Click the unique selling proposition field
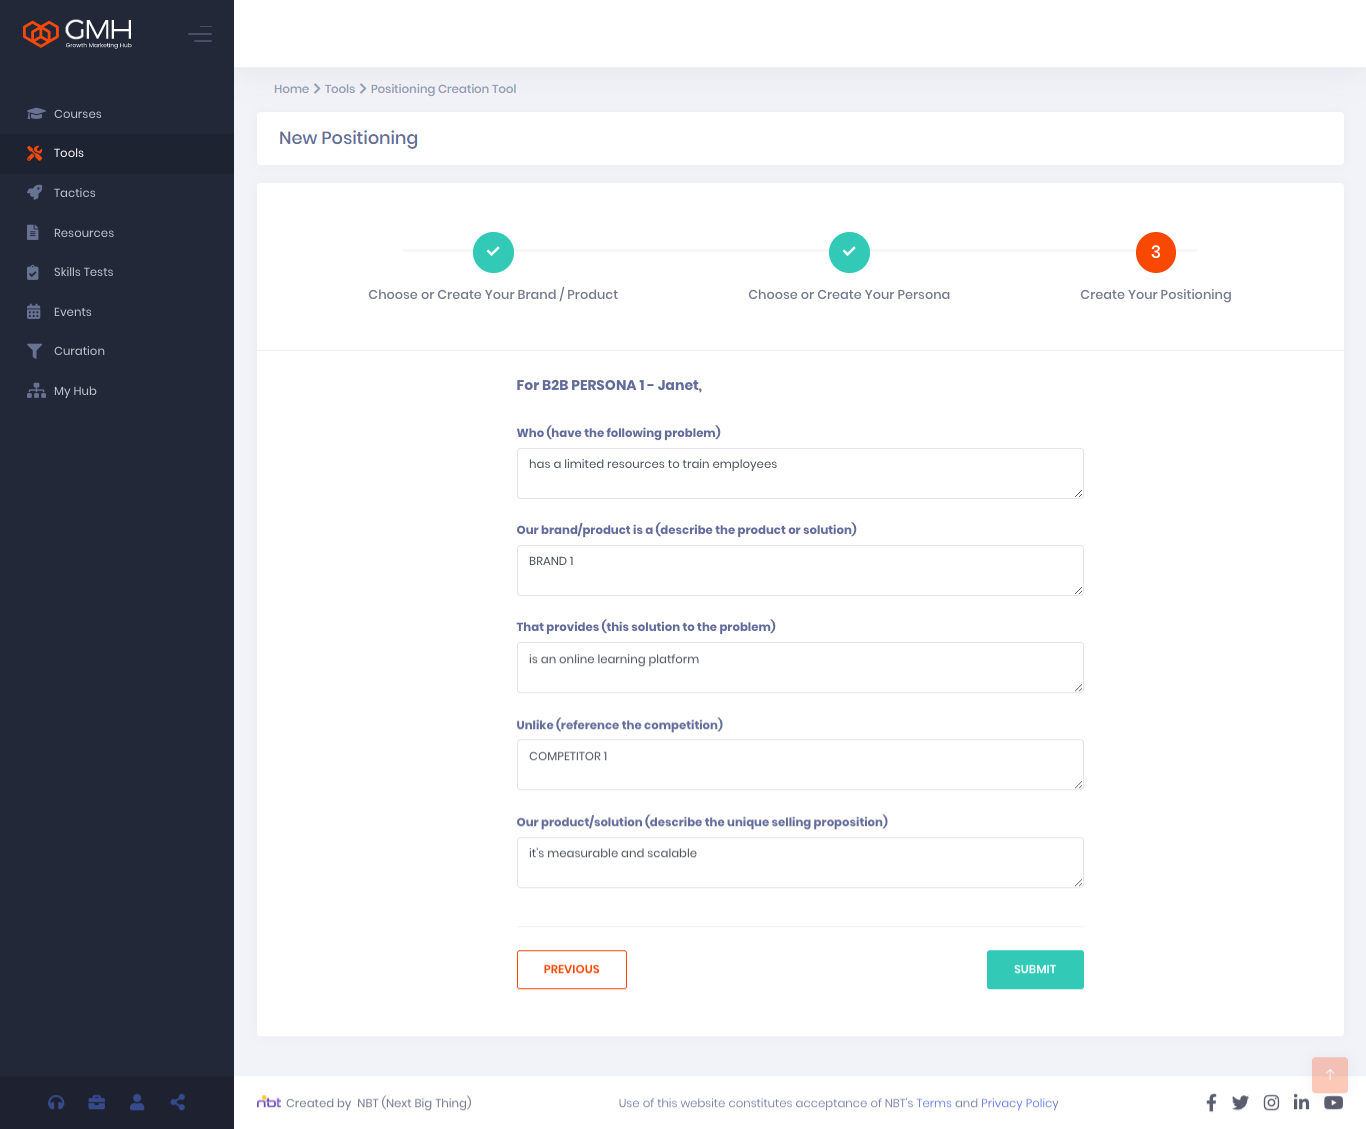This screenshot has width=1366, height=1129. pyautogui.click(x=800, y=862)
